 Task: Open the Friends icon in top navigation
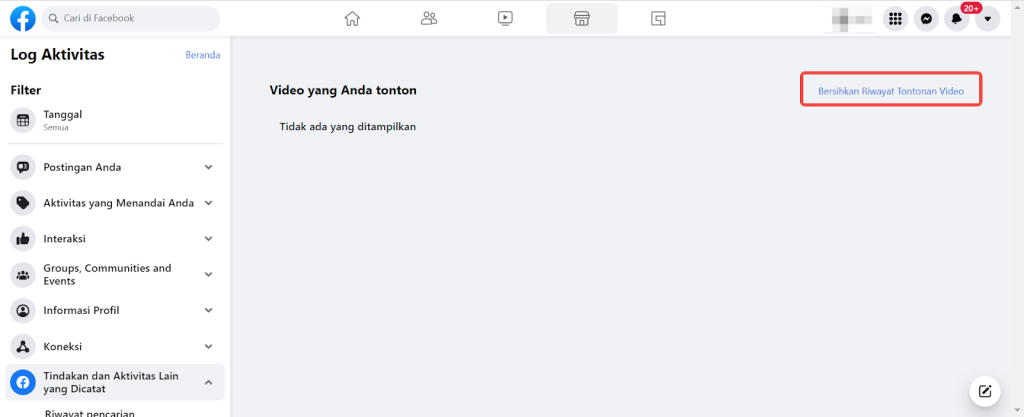[428, 18]
